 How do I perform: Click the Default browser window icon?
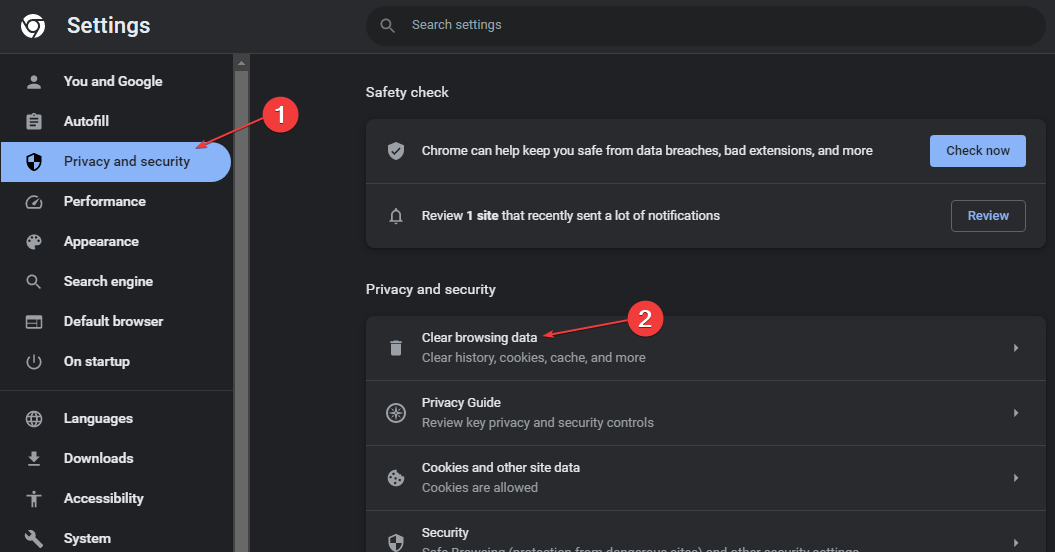click(x=34, y=322)
